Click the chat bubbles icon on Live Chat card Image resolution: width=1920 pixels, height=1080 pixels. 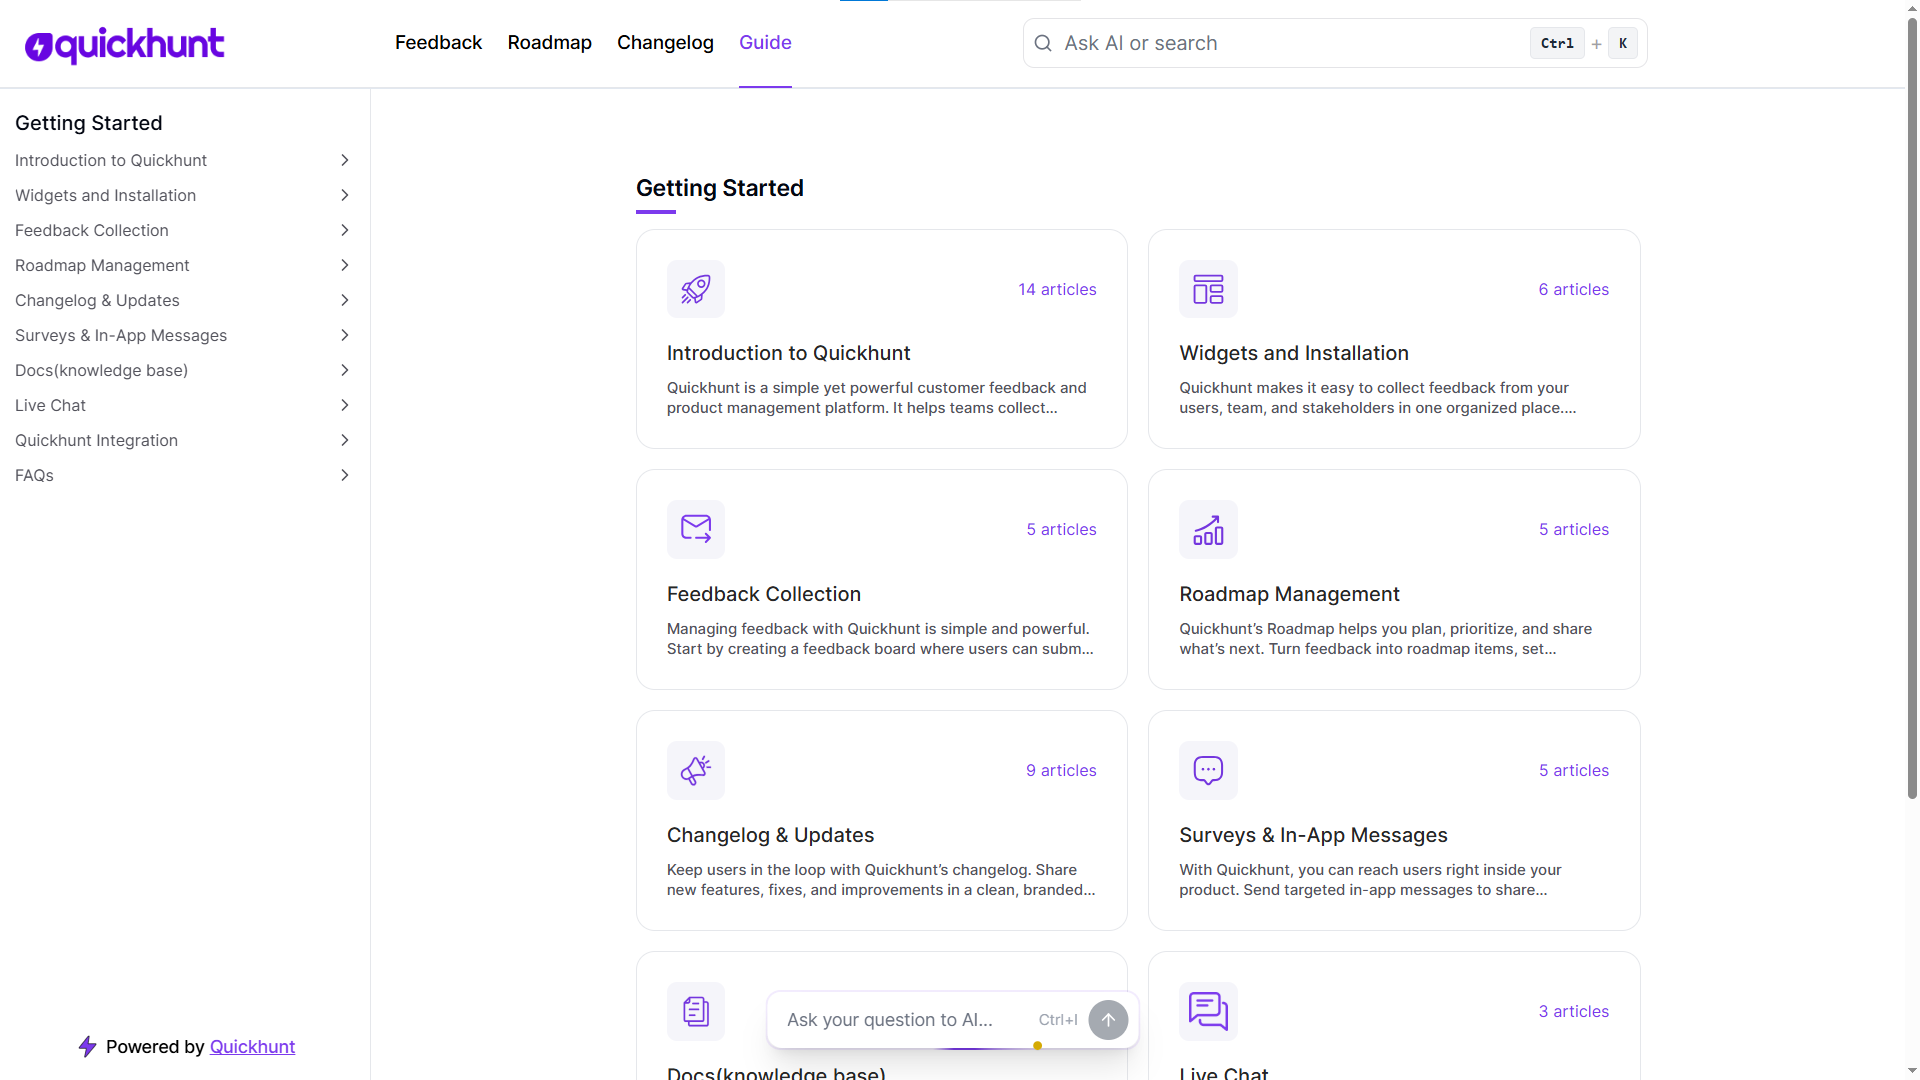[x=1208, y=1011]
